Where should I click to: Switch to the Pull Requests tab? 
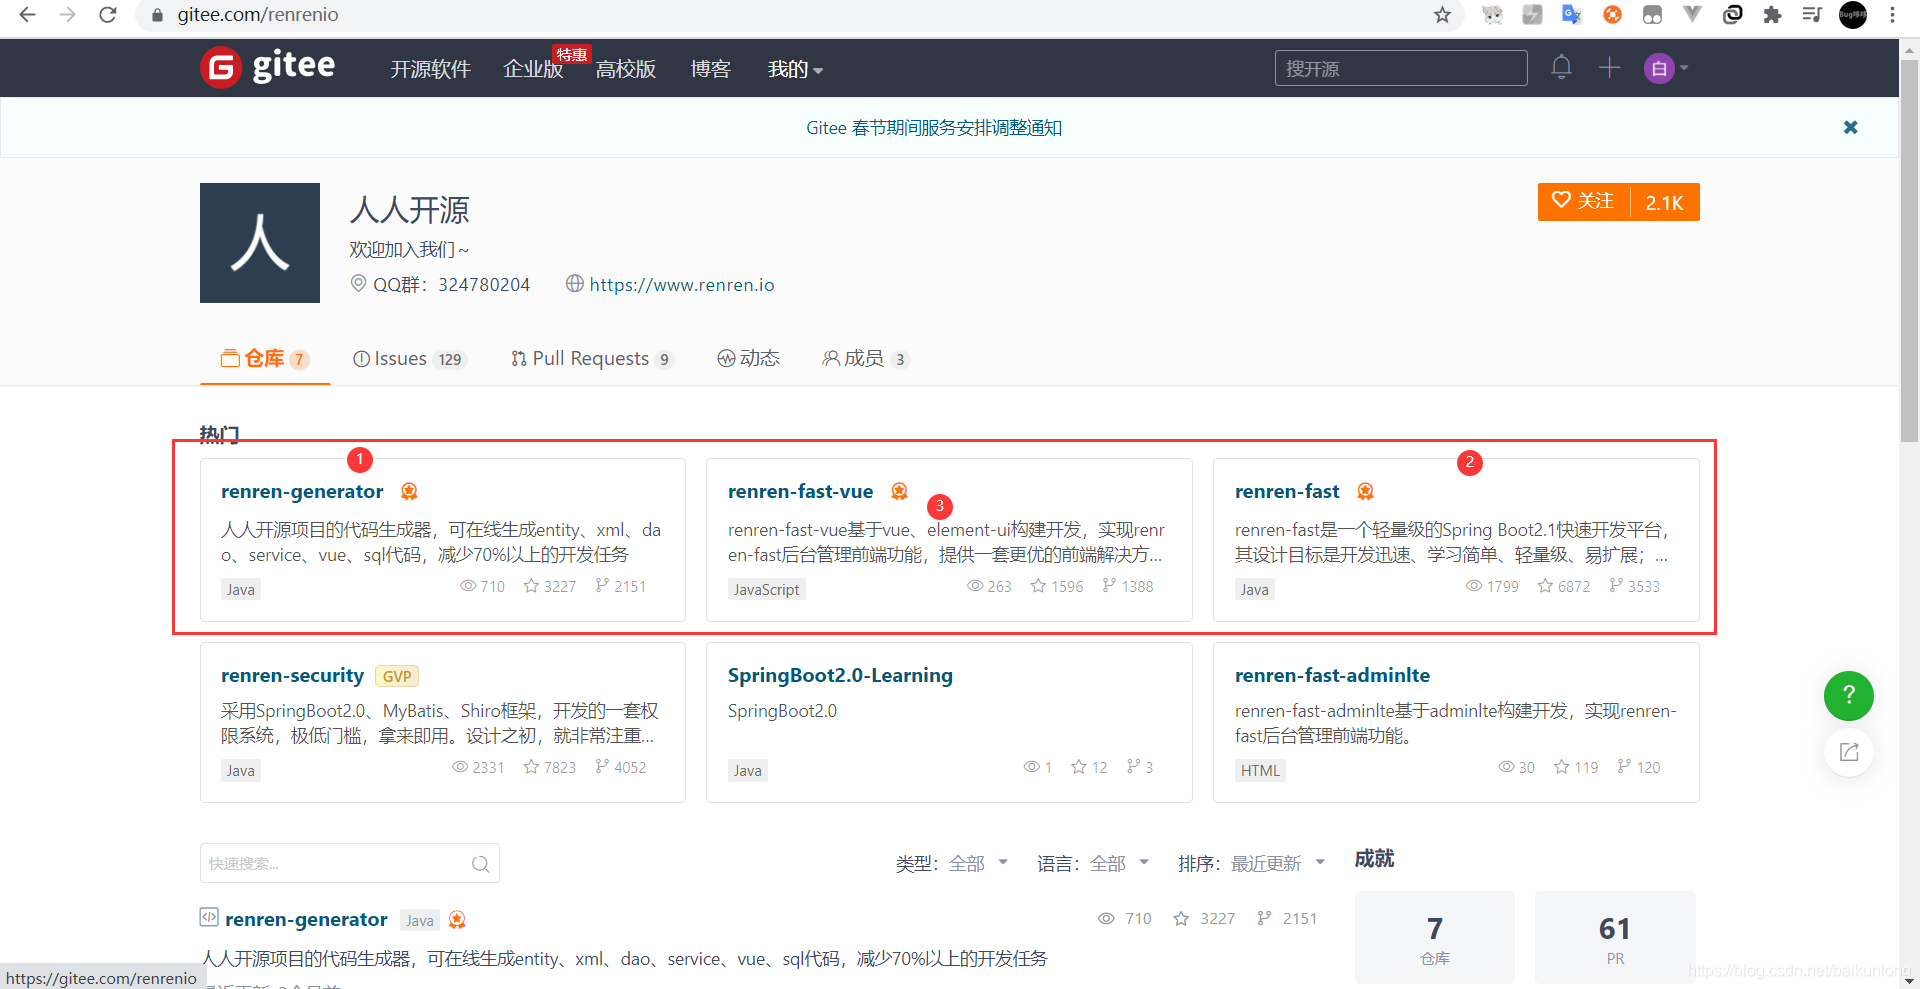point(592,359)
